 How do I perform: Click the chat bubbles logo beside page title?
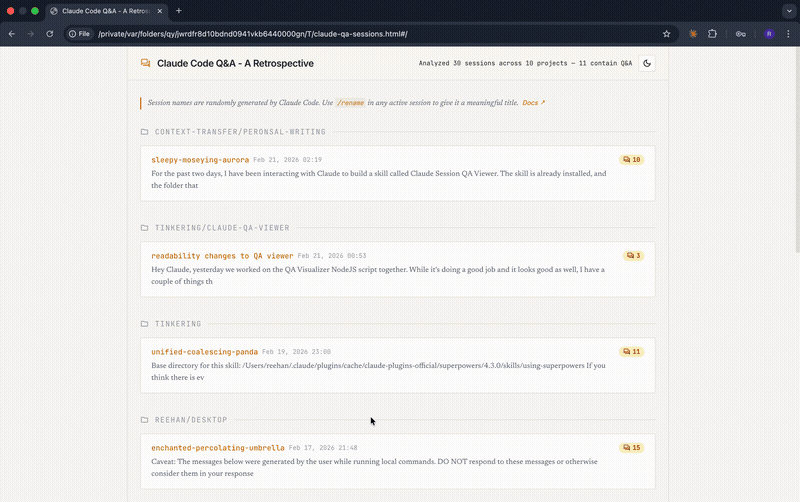pyautogui.click(x=146, y=63)
